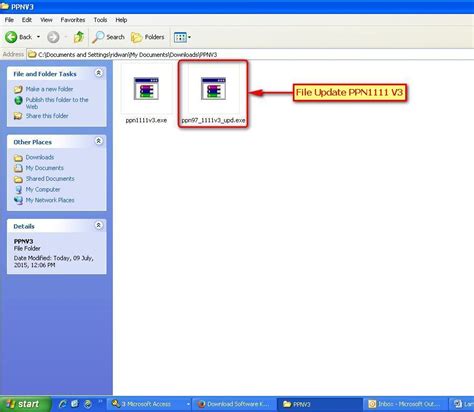Image resolution: width=474 pixels, height=412 pixels.
Task: Click the Shared Documents folder icon
Action: [18, 179]
